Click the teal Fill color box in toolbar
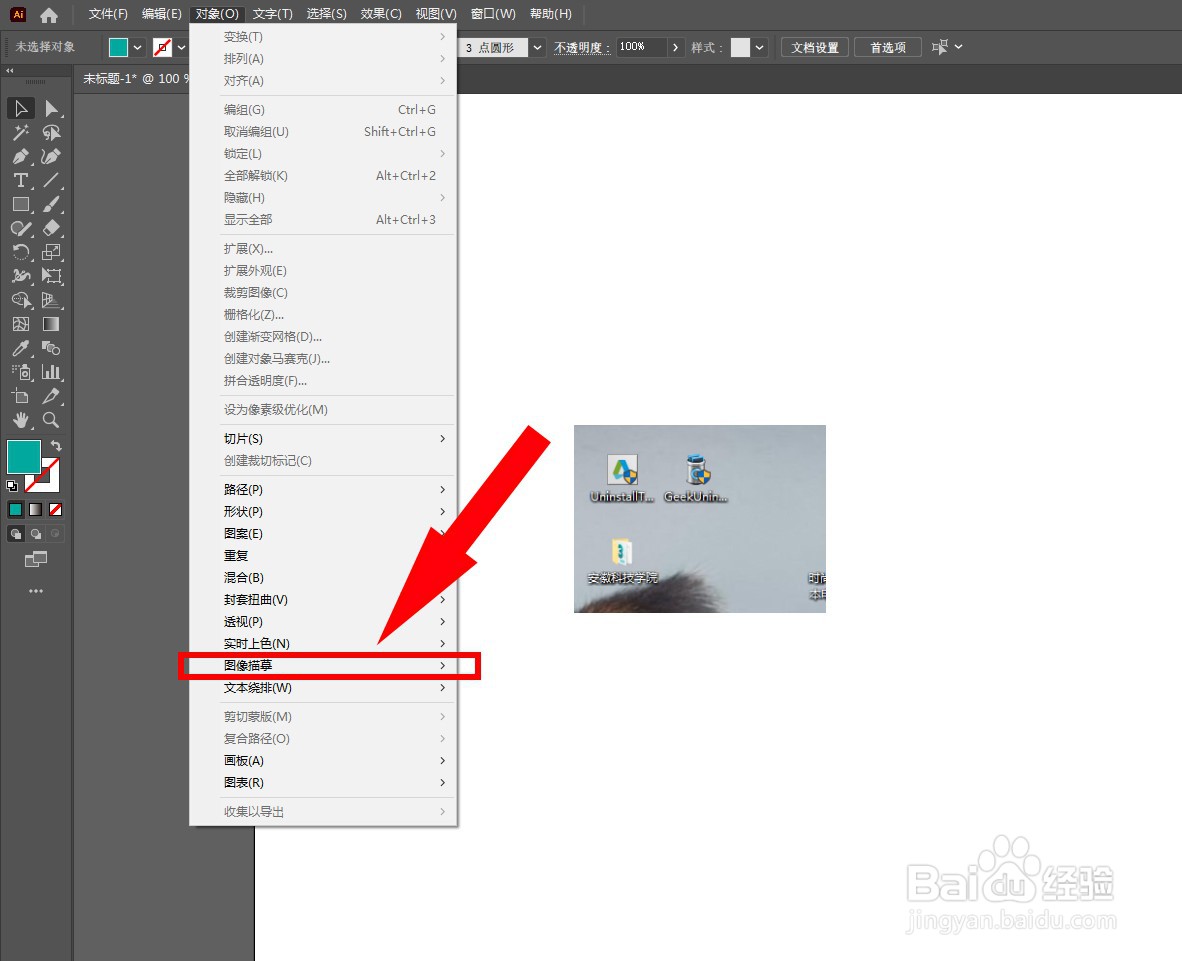The height and width of the screenshot is (961, 1182). click(x=23, y=457)
